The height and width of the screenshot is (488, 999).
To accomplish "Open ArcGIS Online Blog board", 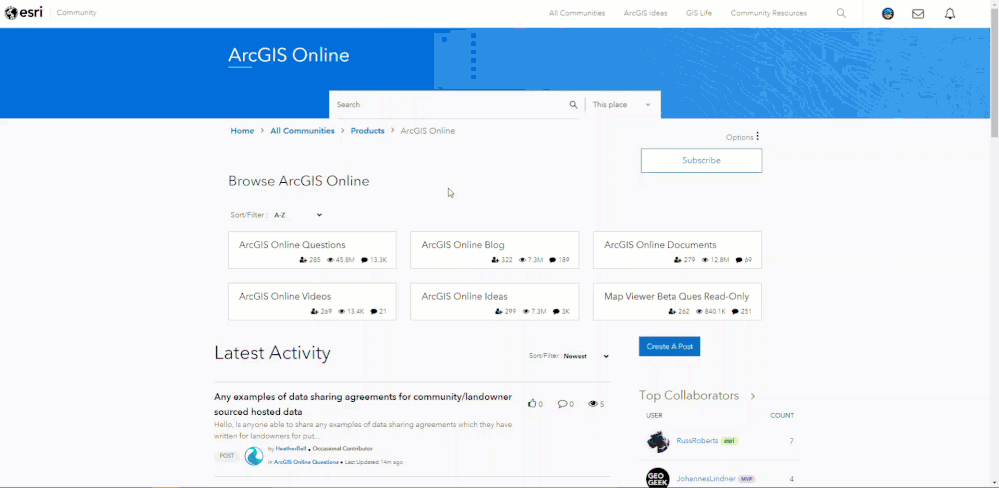I will point(463,245).
